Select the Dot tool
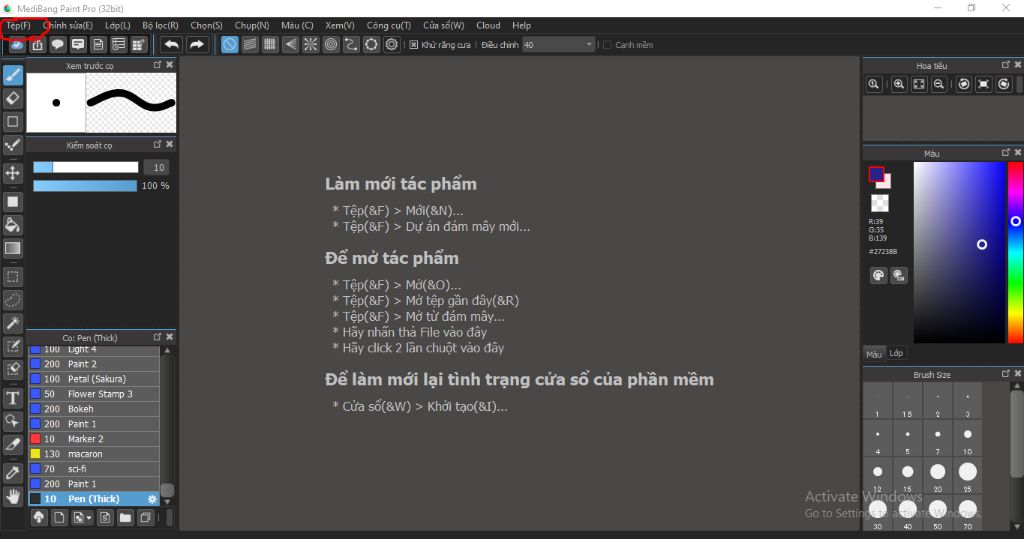 tap(12, 145)
